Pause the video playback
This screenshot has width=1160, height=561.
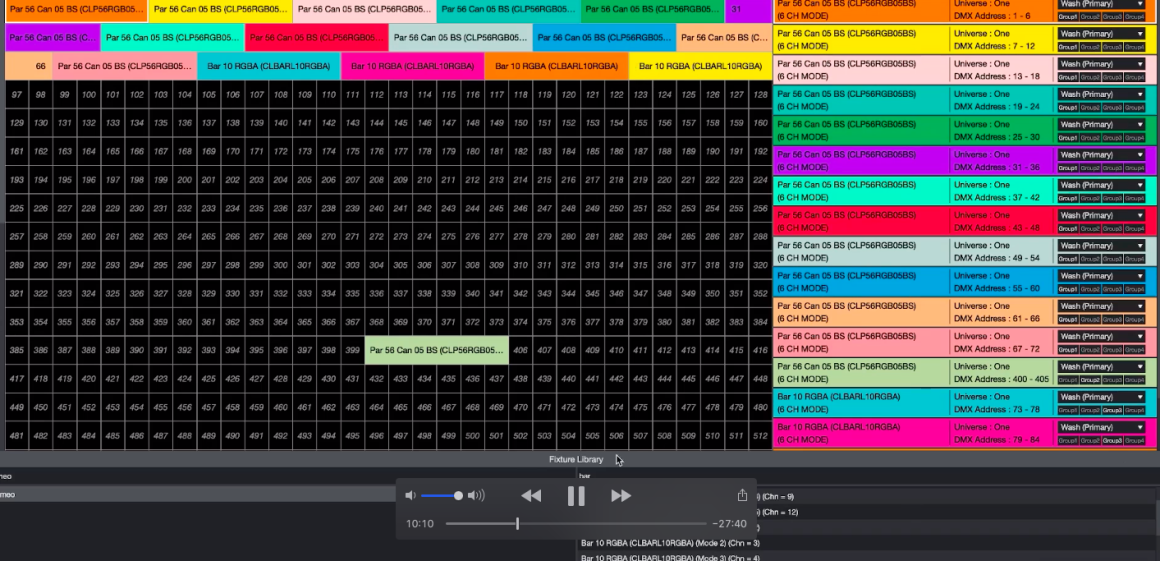[x=576, y=496]
